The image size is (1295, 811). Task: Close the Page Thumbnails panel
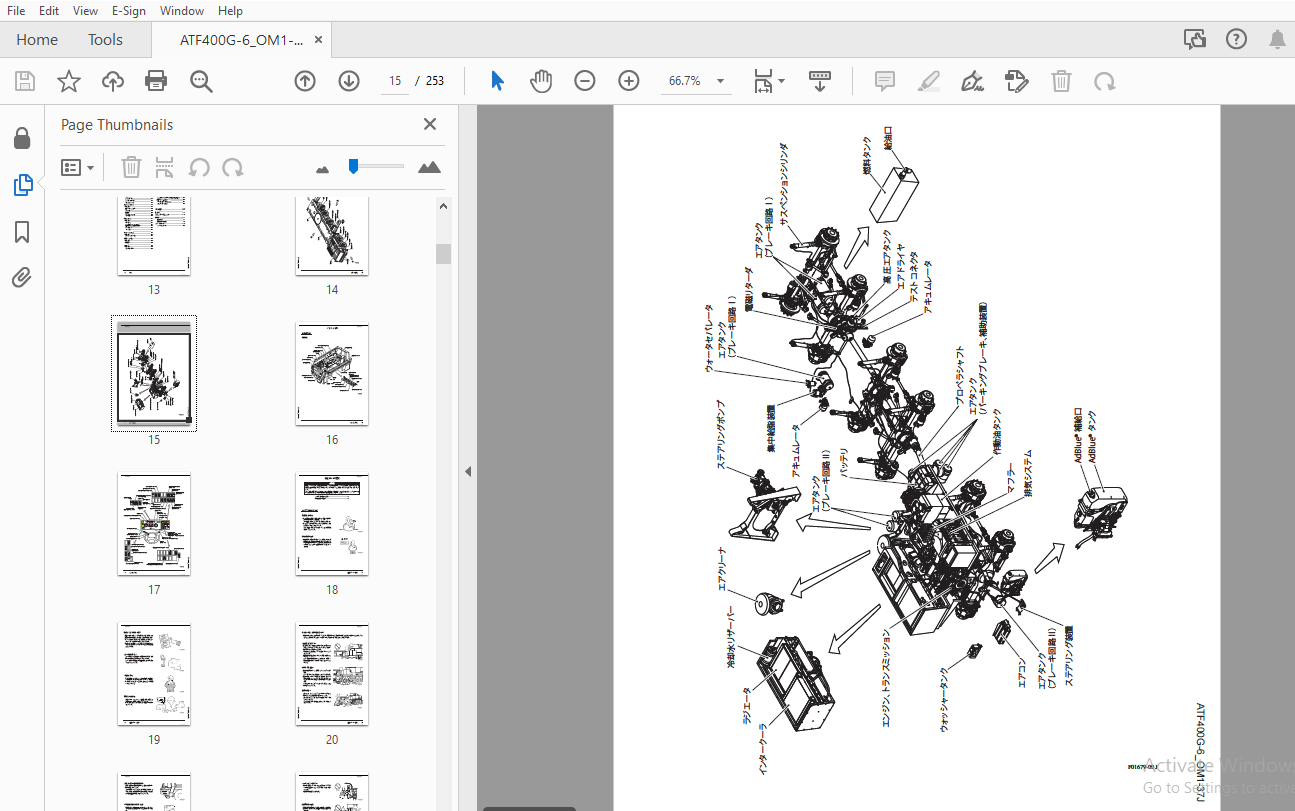pyautogui.click(x=430, y=124)
